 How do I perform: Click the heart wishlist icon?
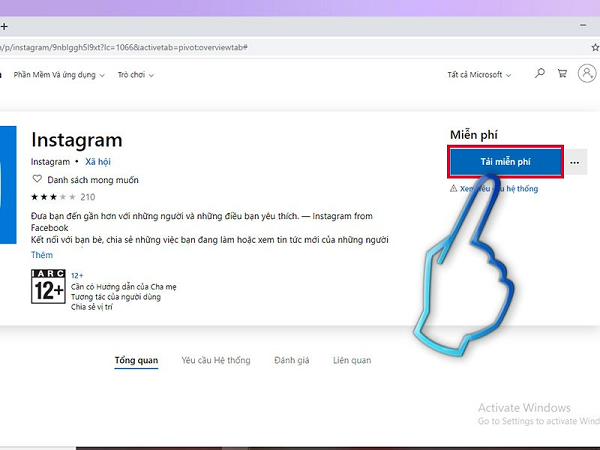point(37,179)
